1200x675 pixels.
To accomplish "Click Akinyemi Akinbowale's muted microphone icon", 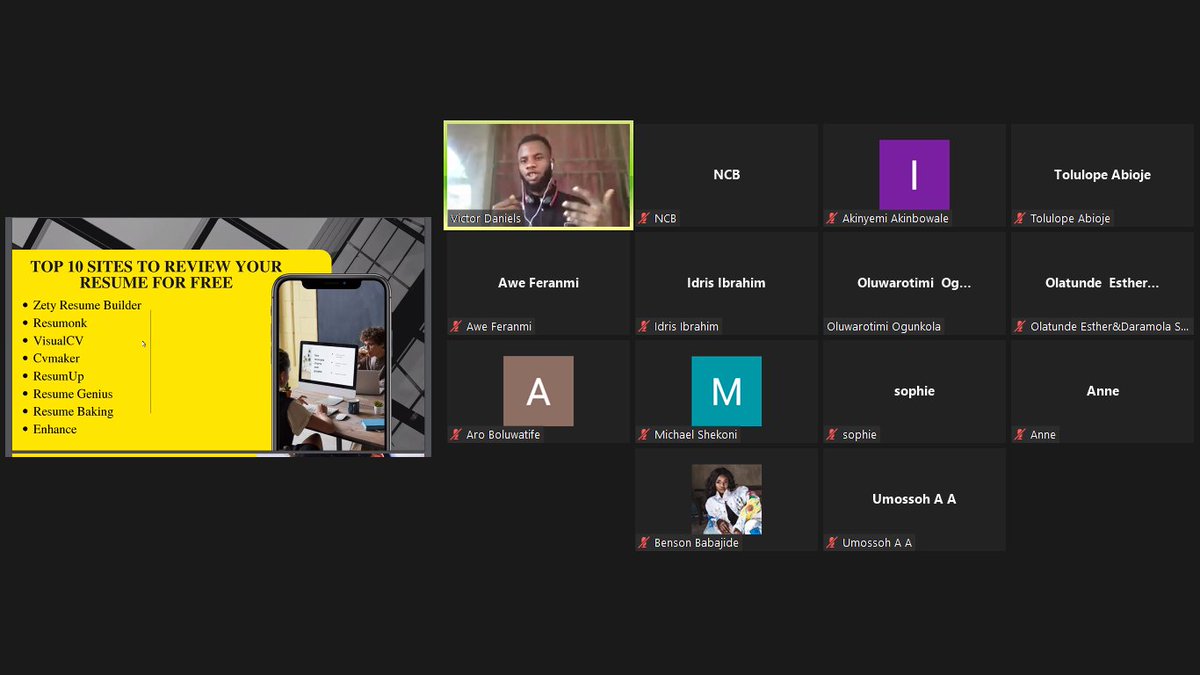I will (832, 218).
